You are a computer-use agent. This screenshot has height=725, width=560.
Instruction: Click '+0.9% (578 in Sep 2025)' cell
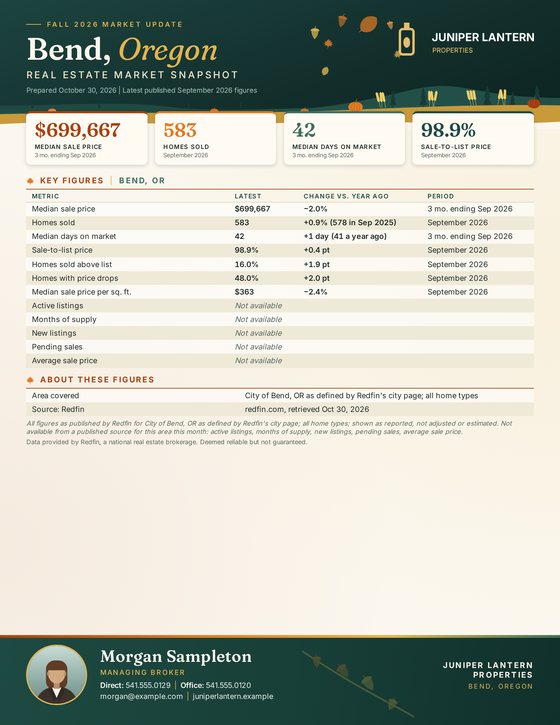[x=350, y=222]
